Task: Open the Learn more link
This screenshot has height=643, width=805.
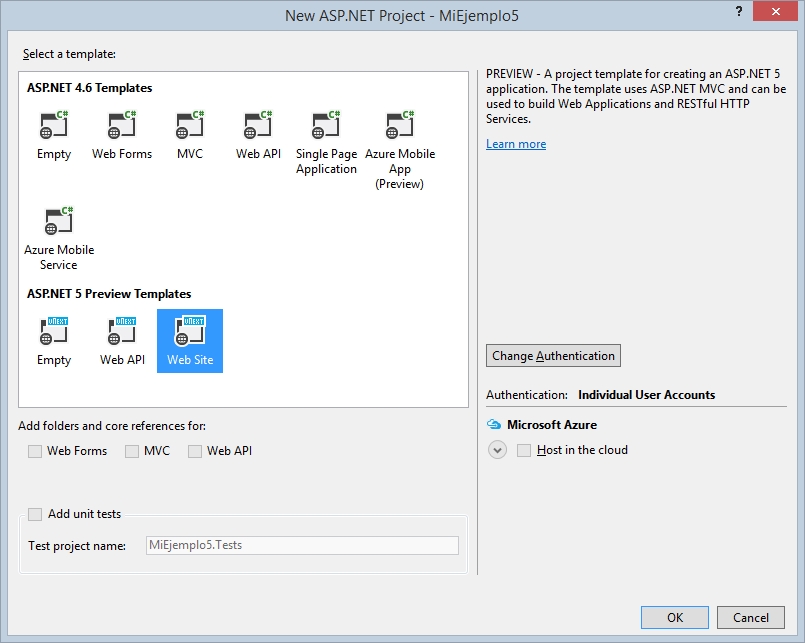Action: [516, 144]
